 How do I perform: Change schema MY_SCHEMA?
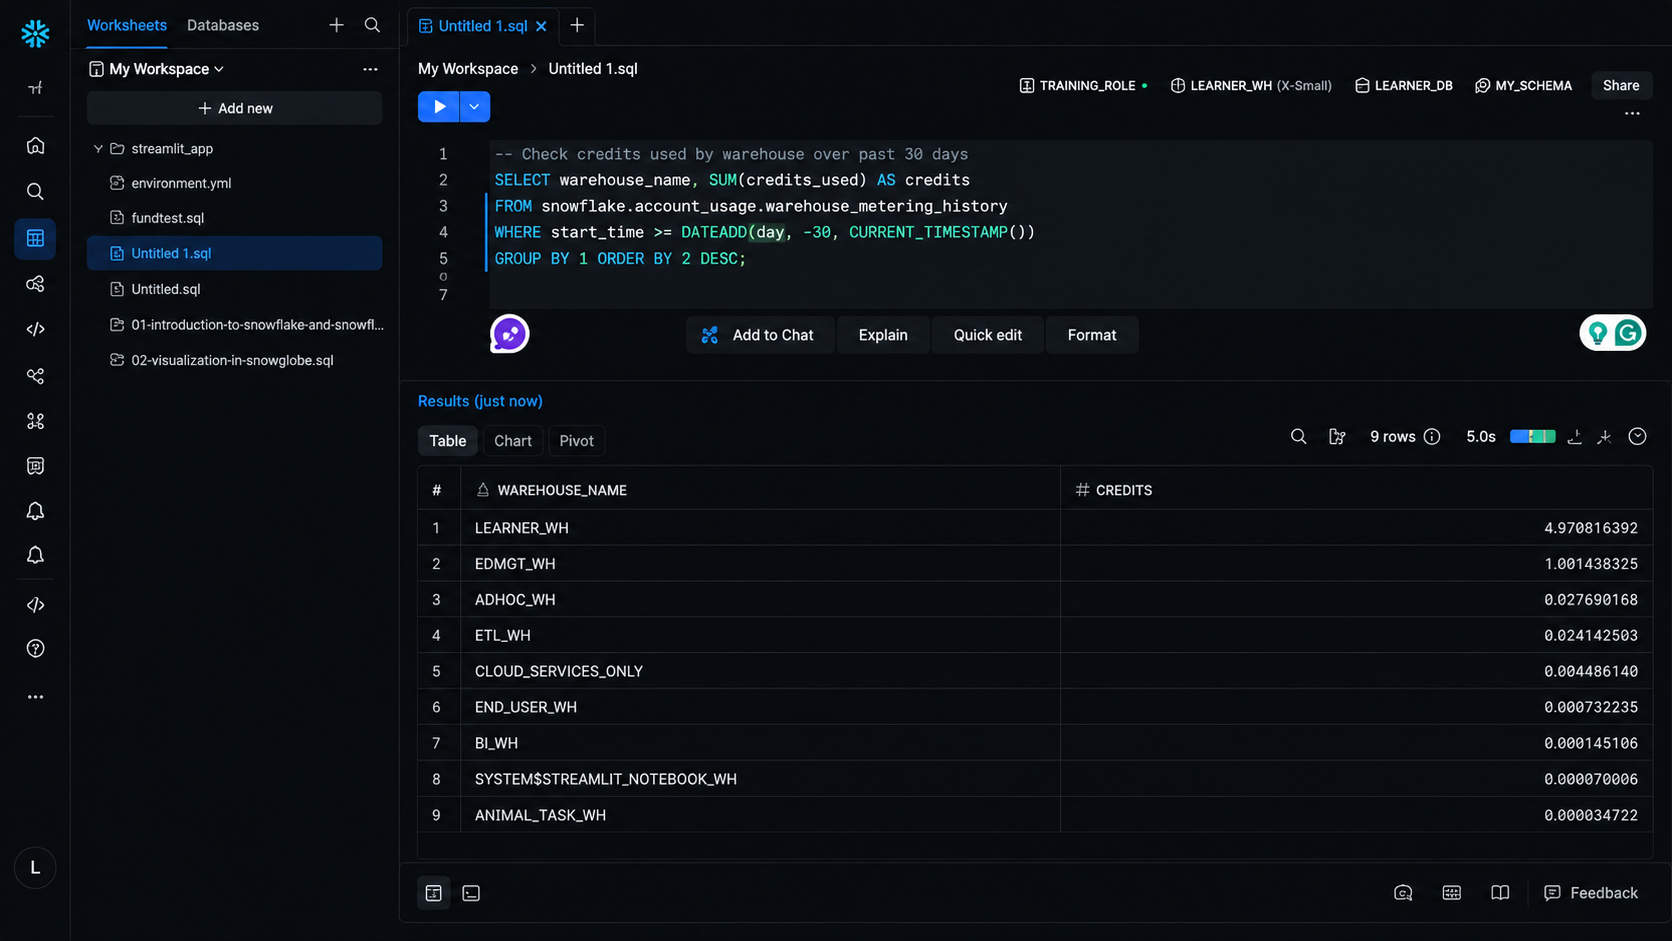[1523, 86]
